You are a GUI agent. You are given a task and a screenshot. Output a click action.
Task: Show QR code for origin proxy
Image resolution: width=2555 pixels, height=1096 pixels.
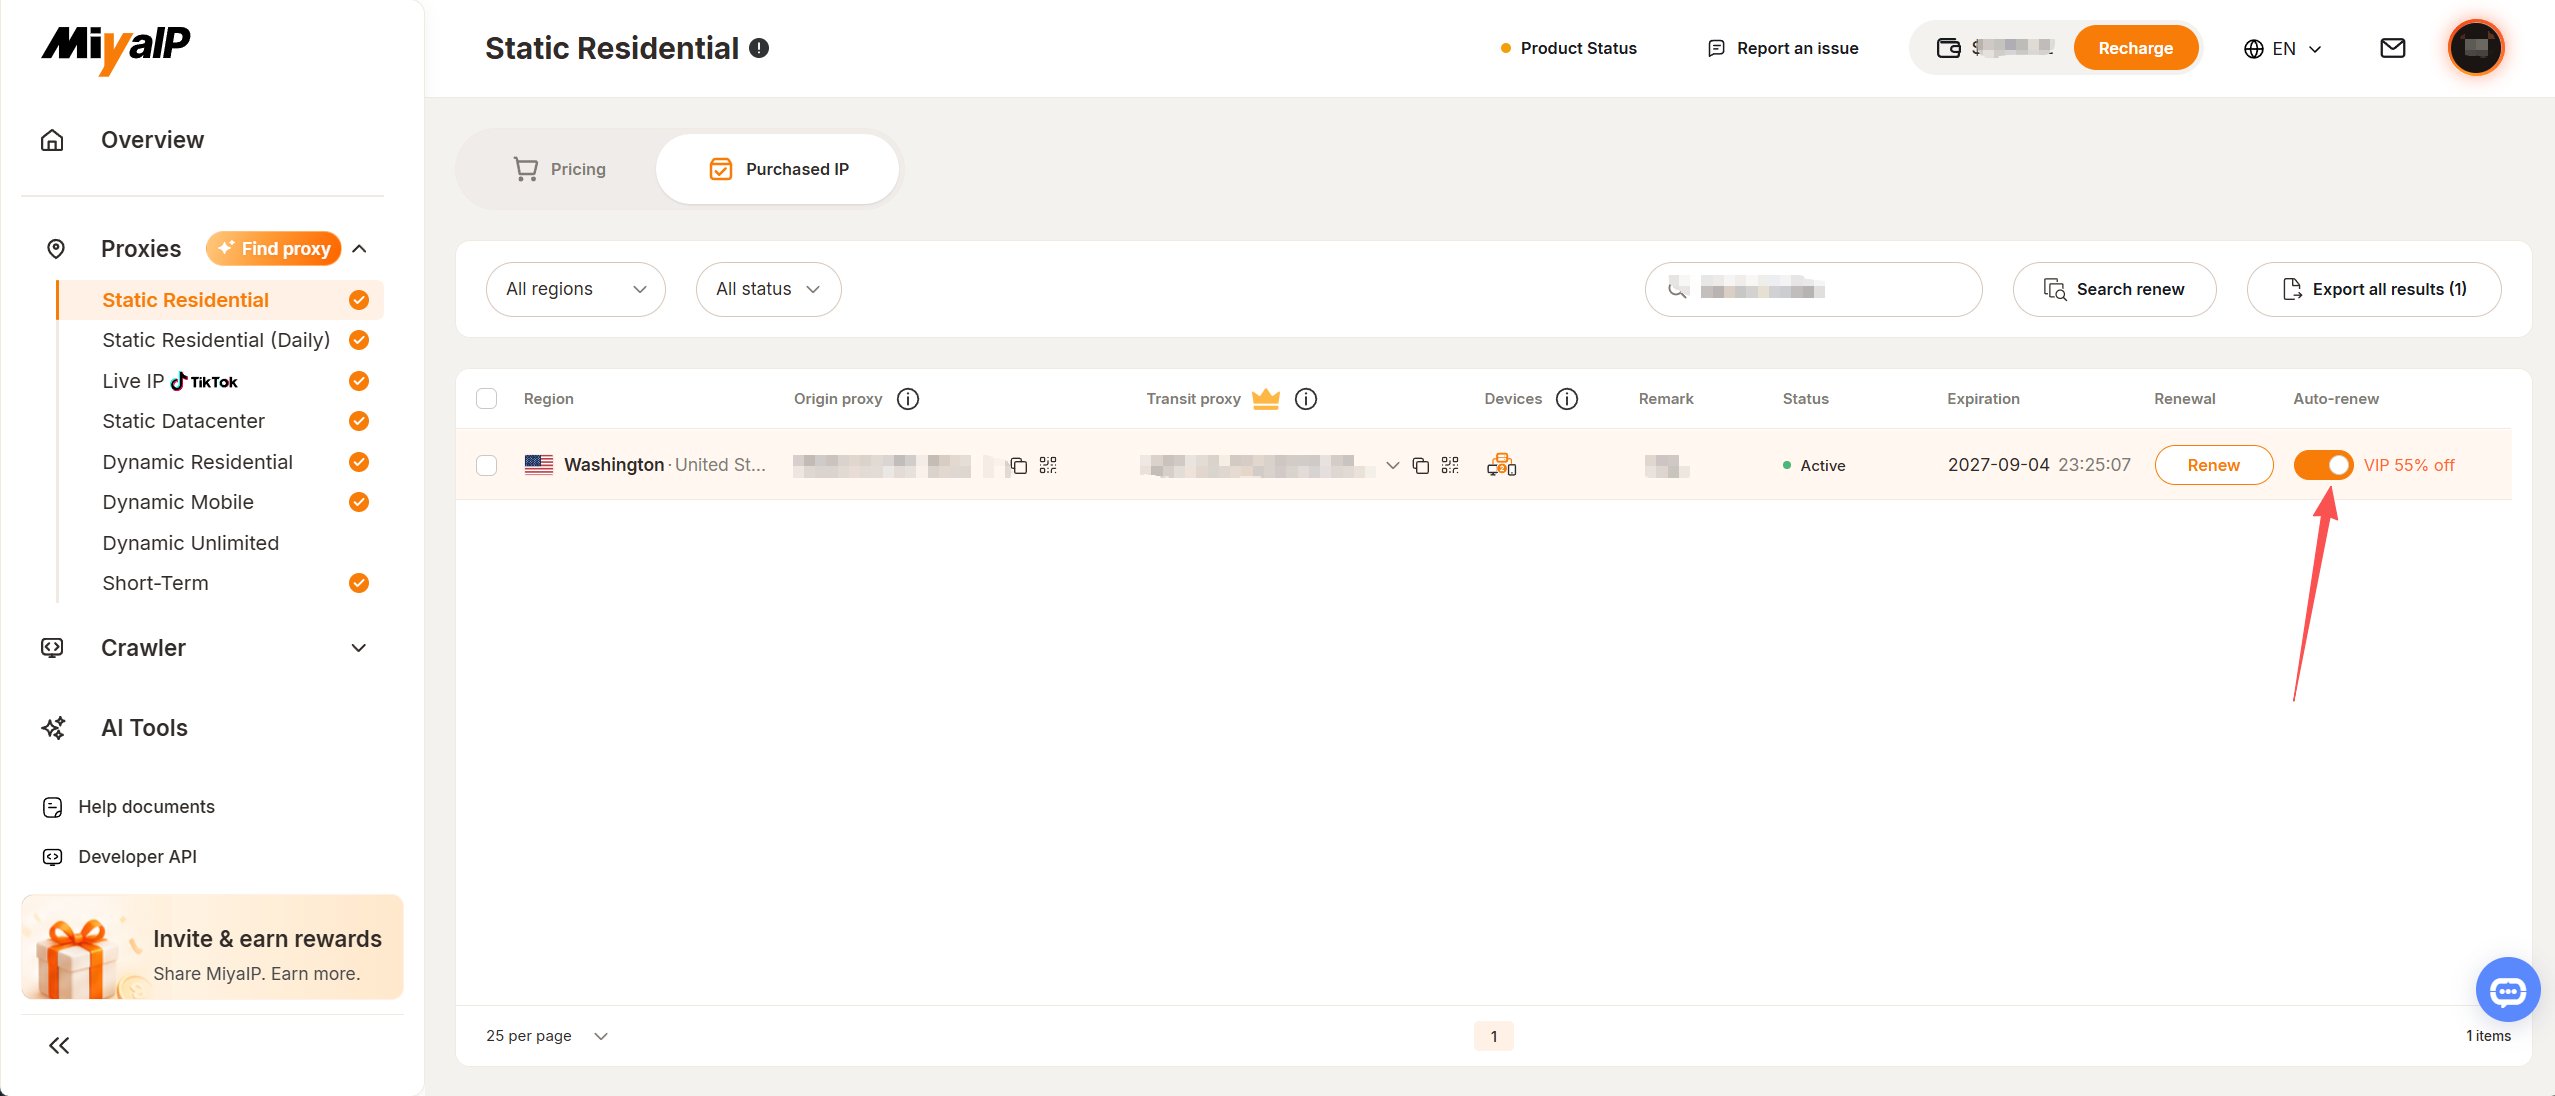click(1048, 465)
